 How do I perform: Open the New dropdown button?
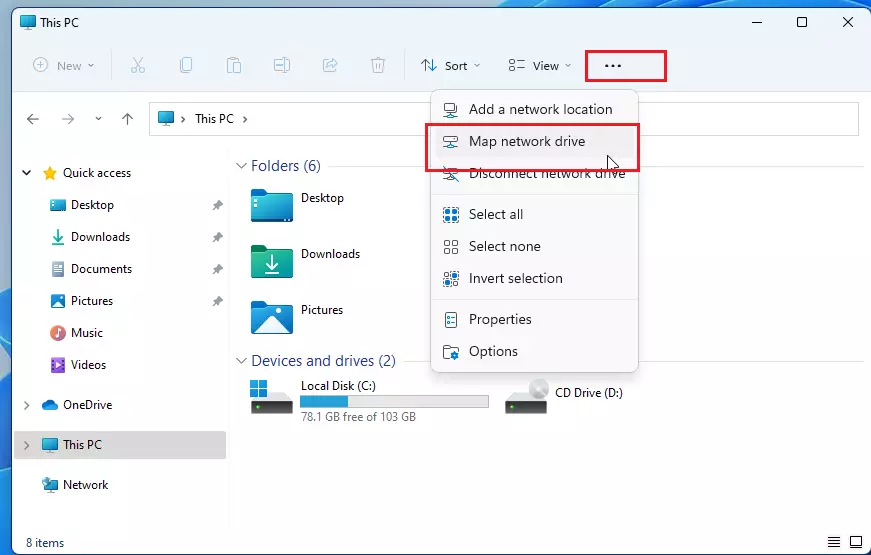click(x=63, y=66)
